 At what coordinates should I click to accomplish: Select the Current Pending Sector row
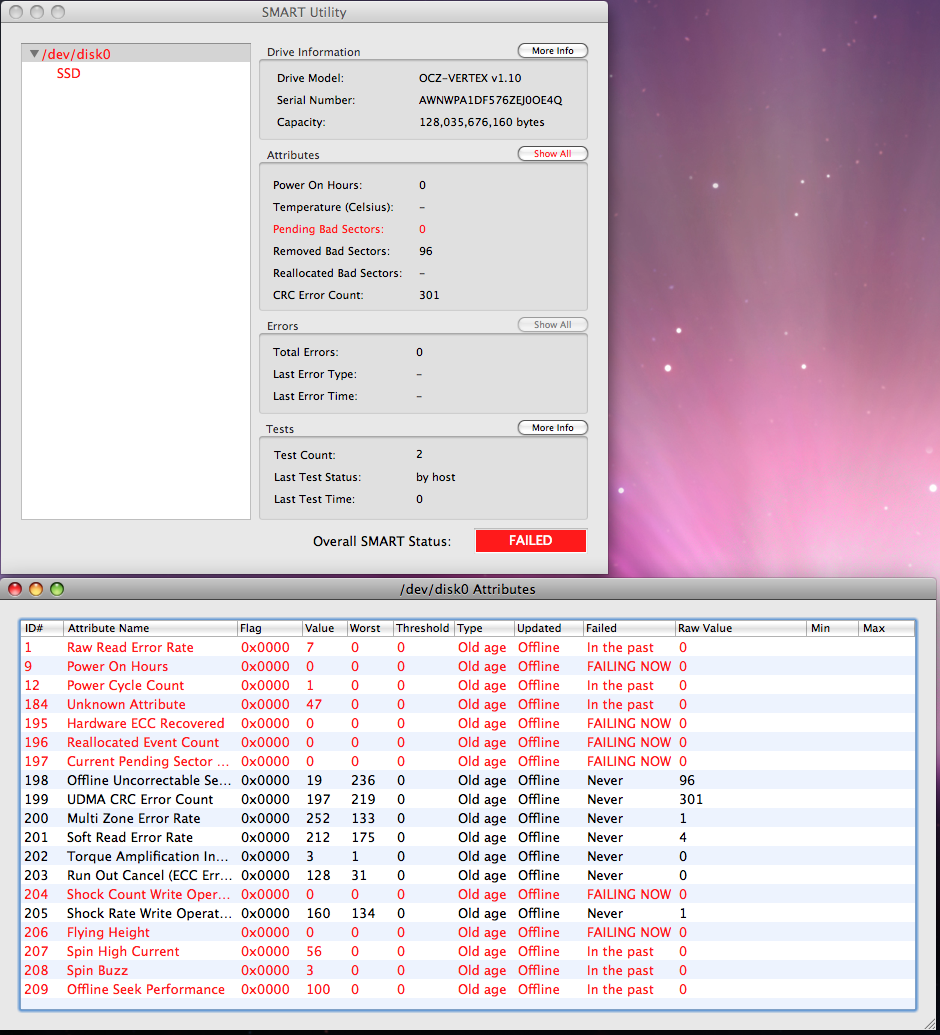point(468,762)
